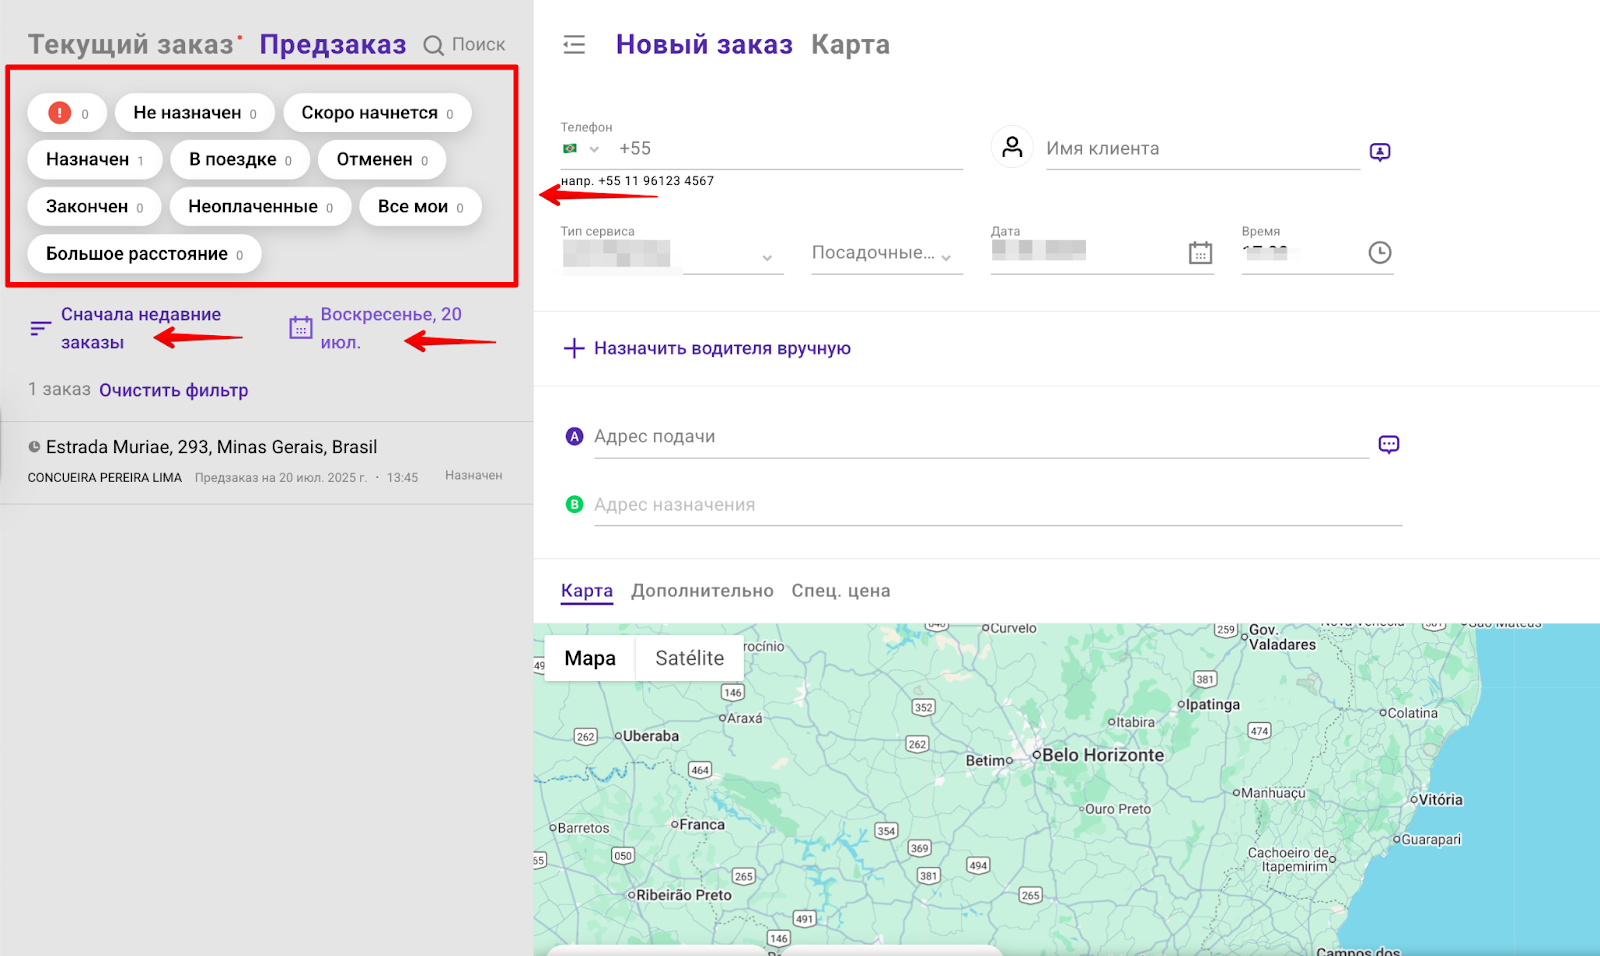This screenshot has height=956, width=1600.
Task: Click the hamburger menu icon
Action: [x=574, y=45]
